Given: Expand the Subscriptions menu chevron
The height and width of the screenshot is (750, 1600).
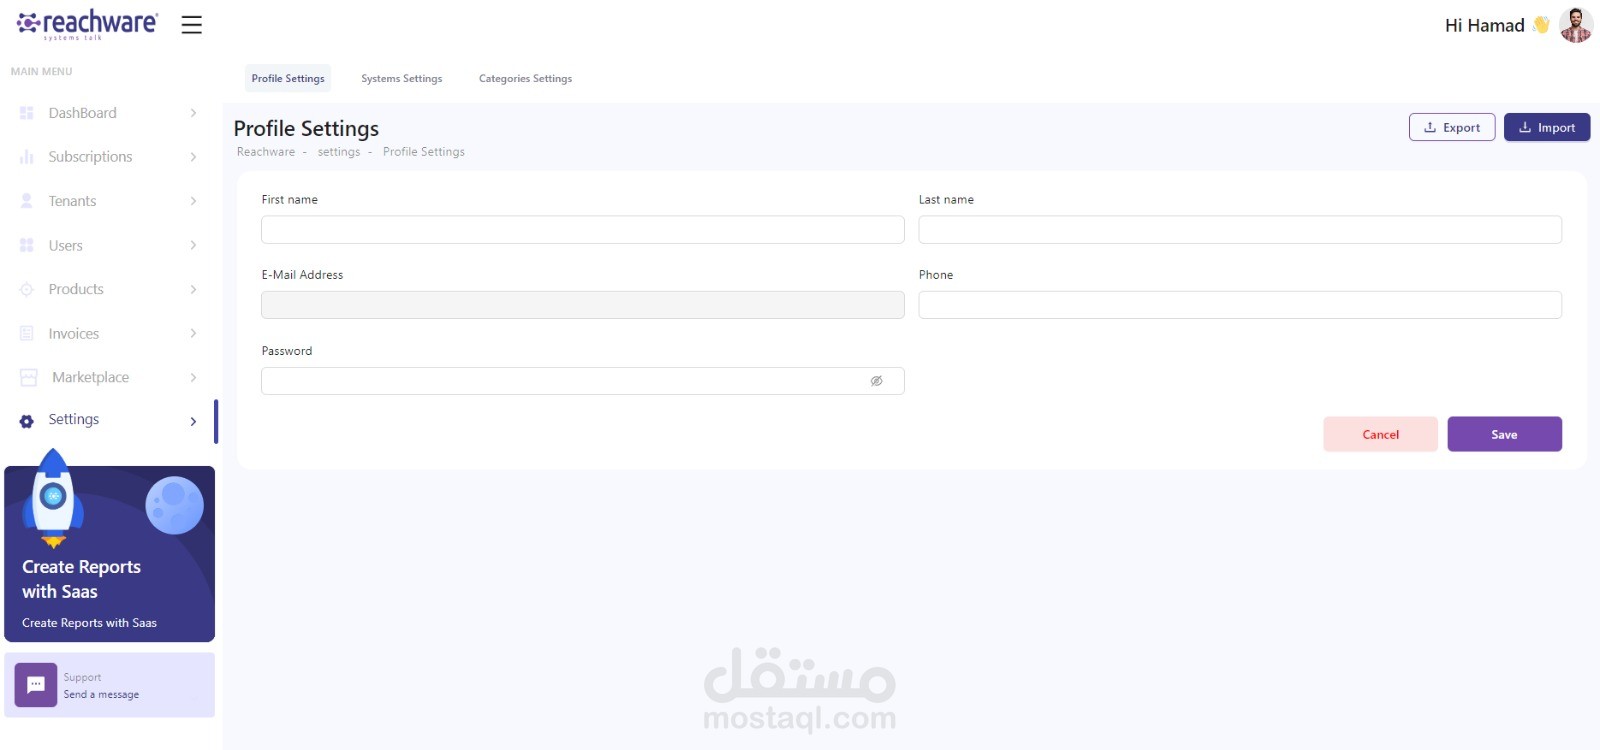Looking at the screenshot, I should [193, 157].
